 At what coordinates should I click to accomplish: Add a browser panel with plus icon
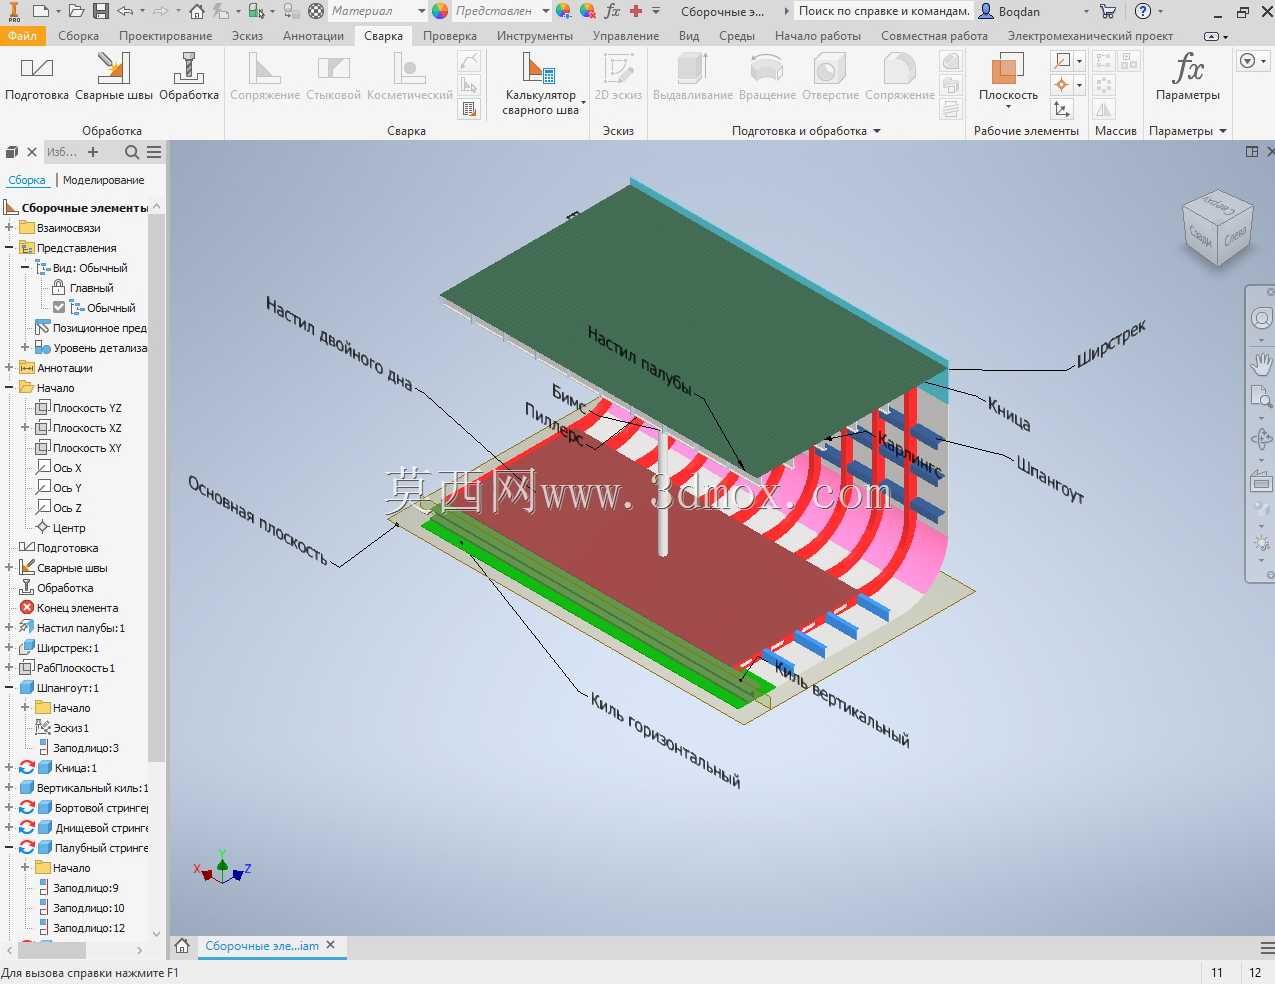click(x=93, y=152)
